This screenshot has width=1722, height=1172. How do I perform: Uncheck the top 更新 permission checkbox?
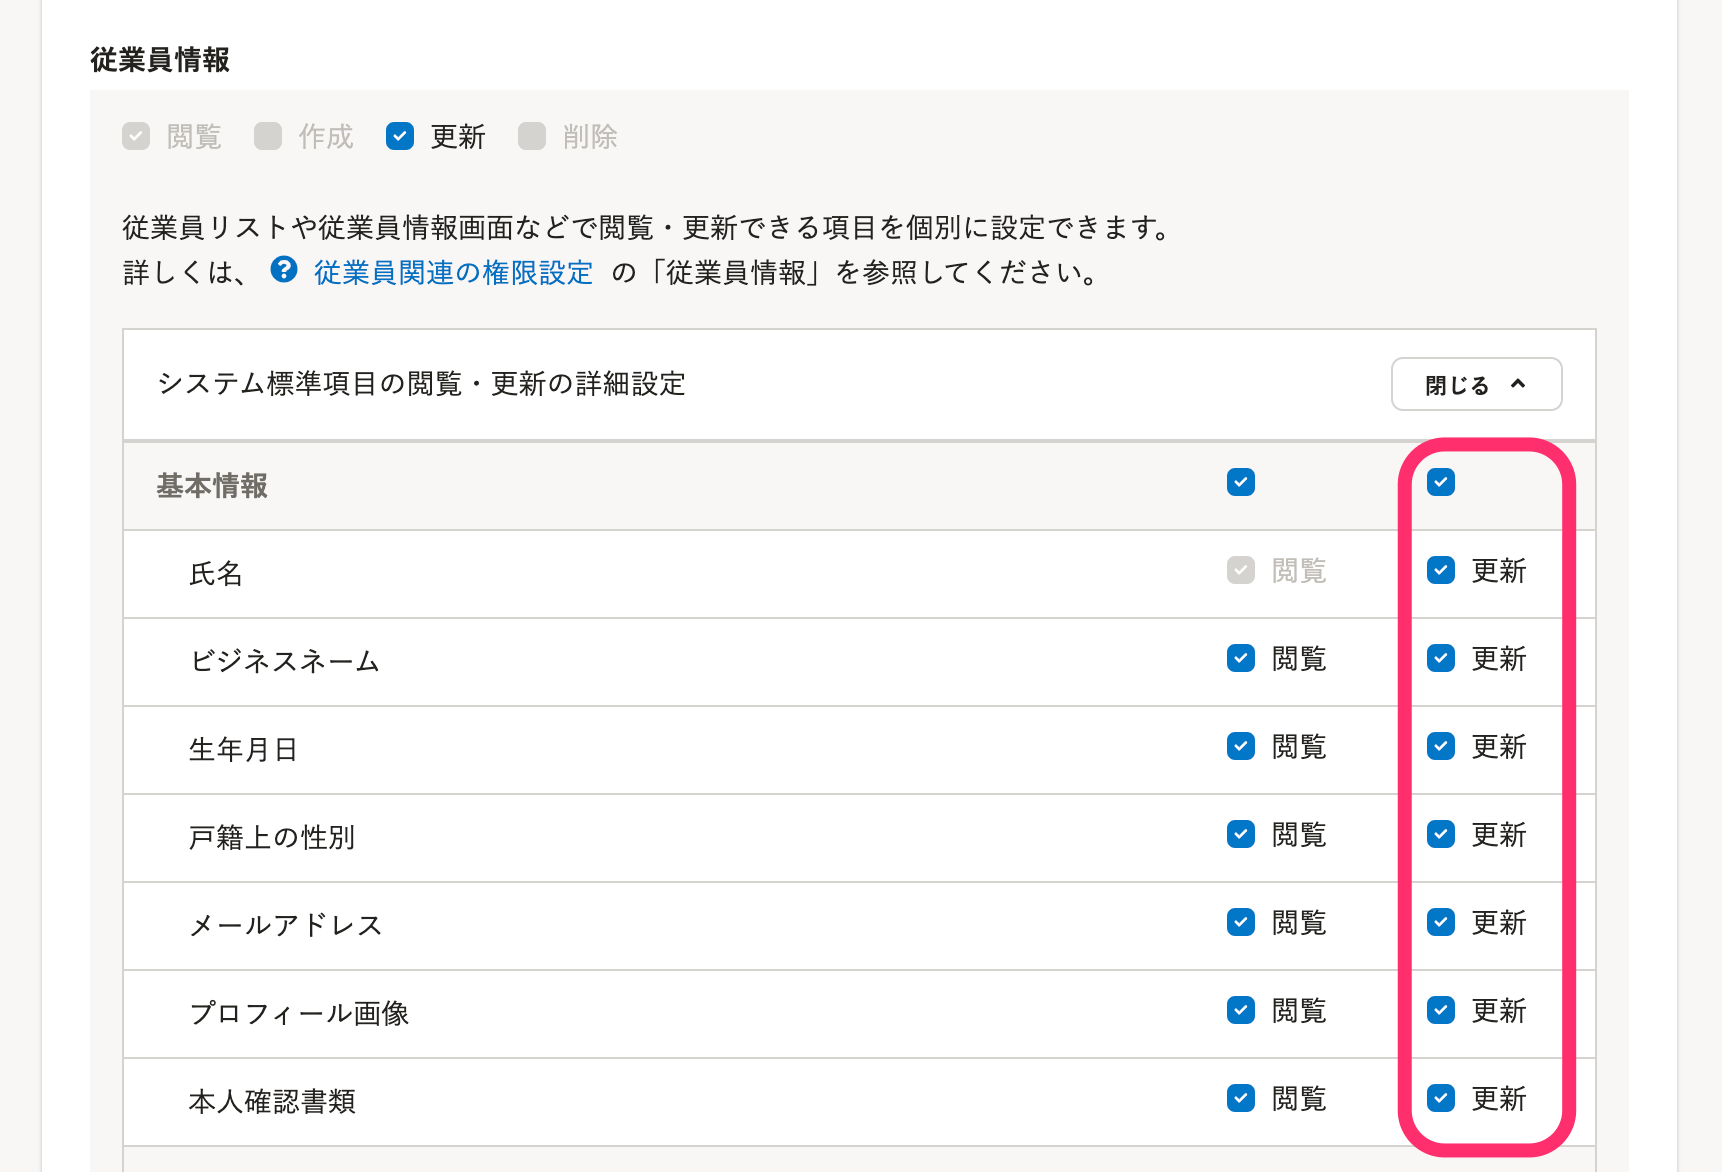coord(400,136)
